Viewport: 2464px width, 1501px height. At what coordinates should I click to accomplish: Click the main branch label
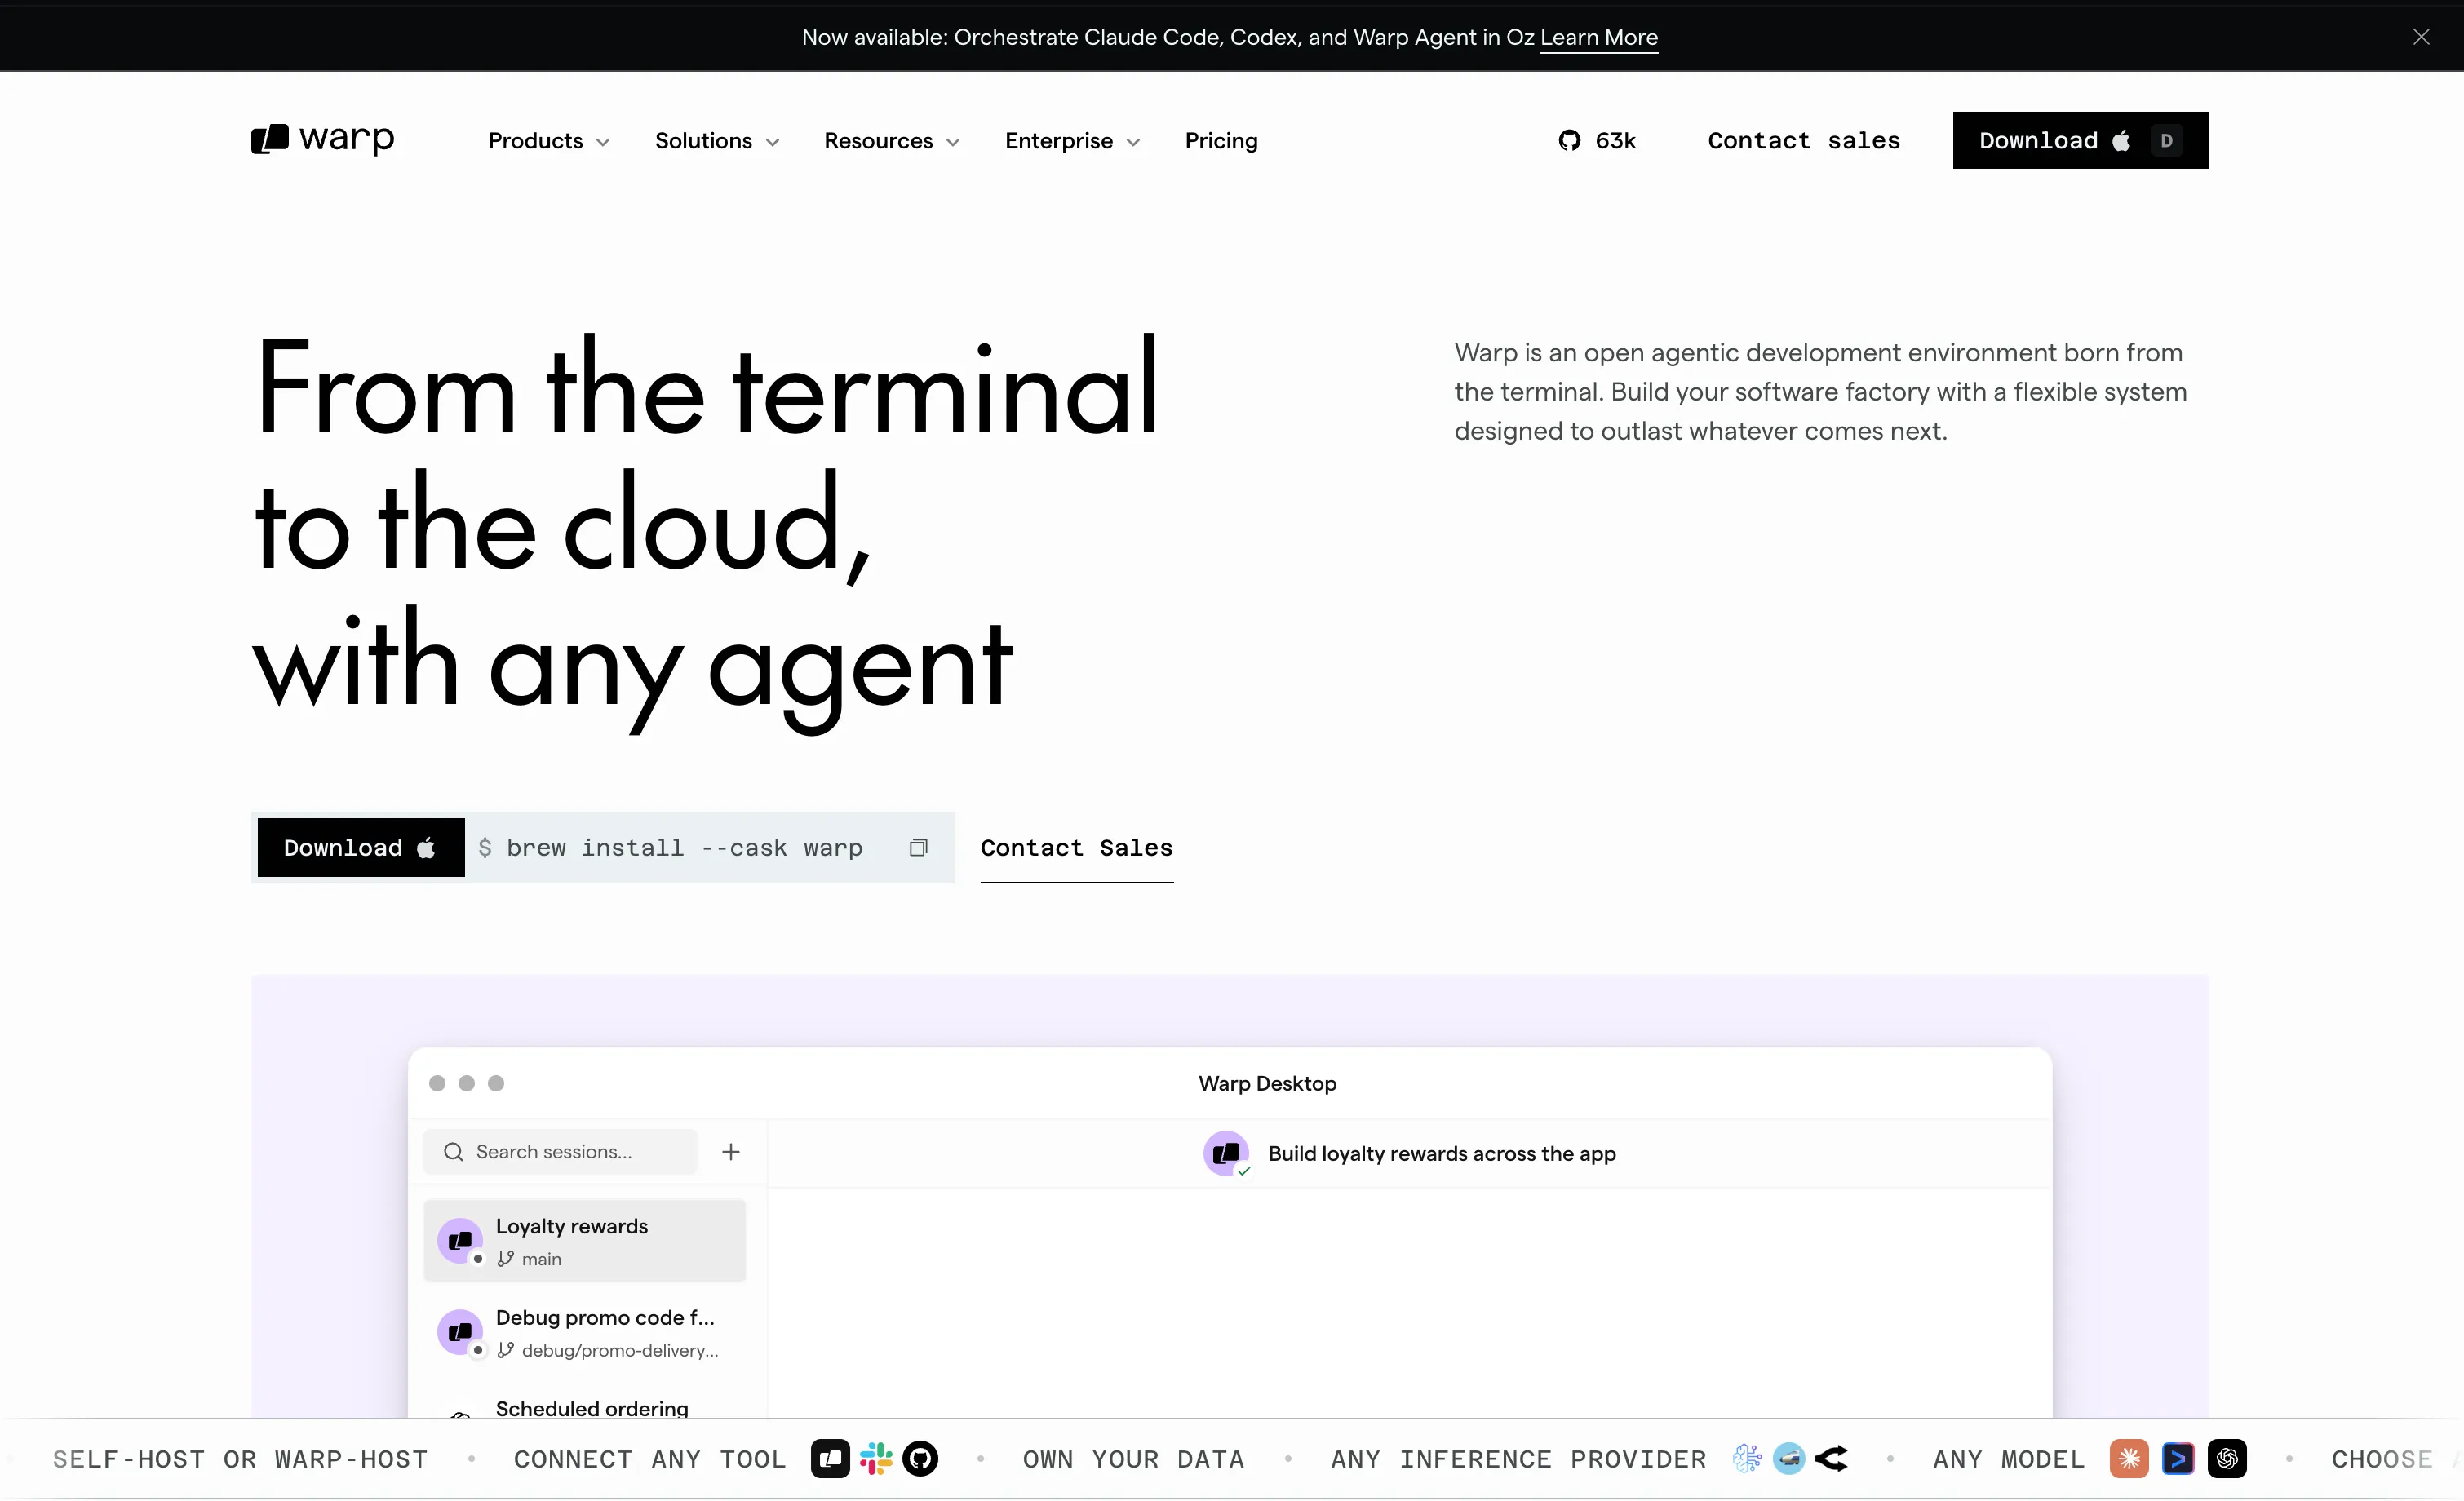coord(541,1259)
